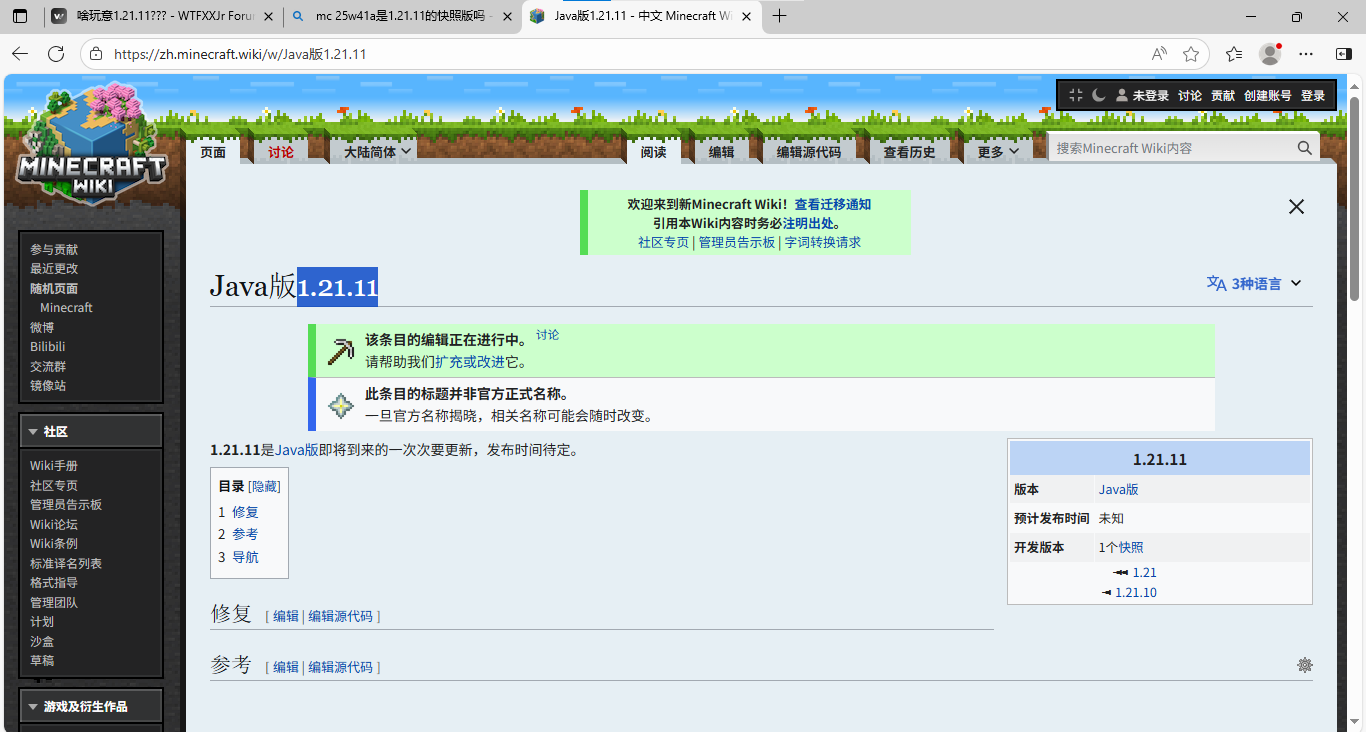Click the 搜索Minecraft Wiki内容 search field
Image resolution: width=1366 pixels, height=732 pixels.
click(1170, 148)
